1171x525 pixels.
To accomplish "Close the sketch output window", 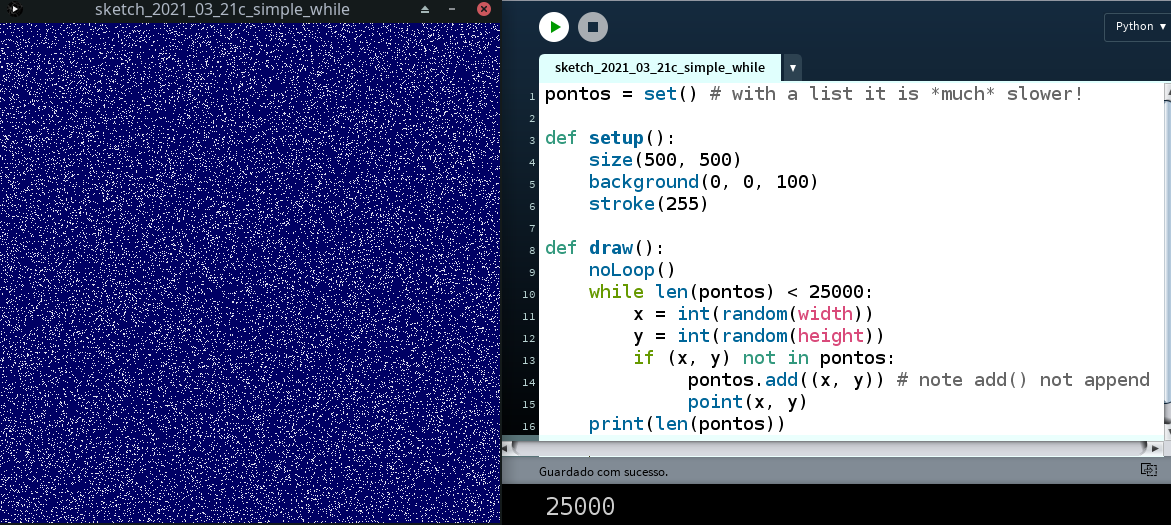I will 484,10.
